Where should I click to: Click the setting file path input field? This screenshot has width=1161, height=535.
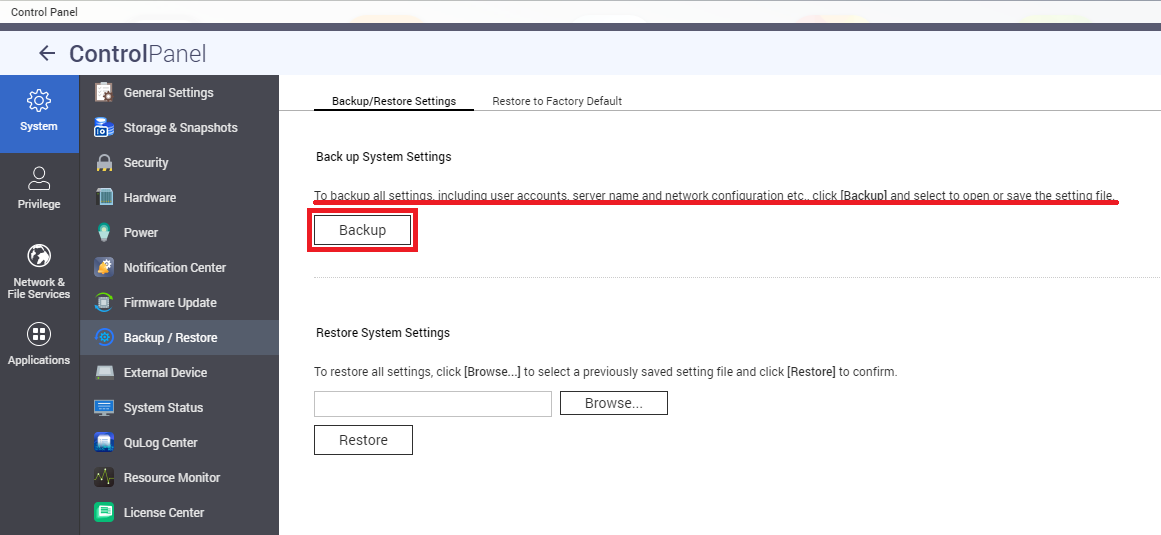click(x=432, y=404)
